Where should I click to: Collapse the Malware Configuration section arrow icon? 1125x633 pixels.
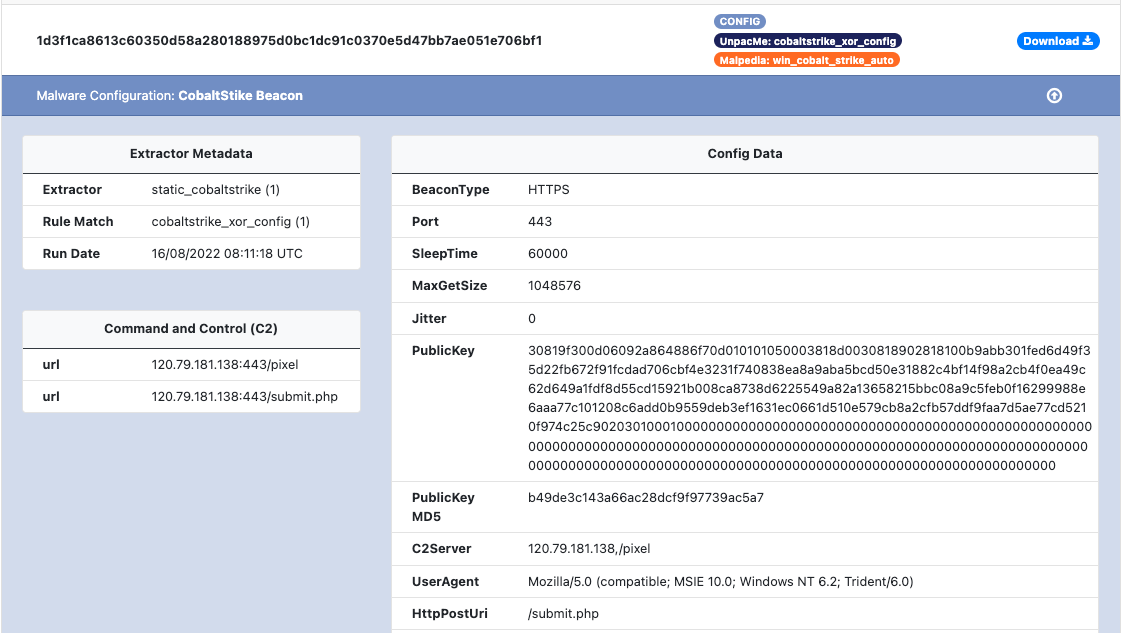pos(1054,95)
